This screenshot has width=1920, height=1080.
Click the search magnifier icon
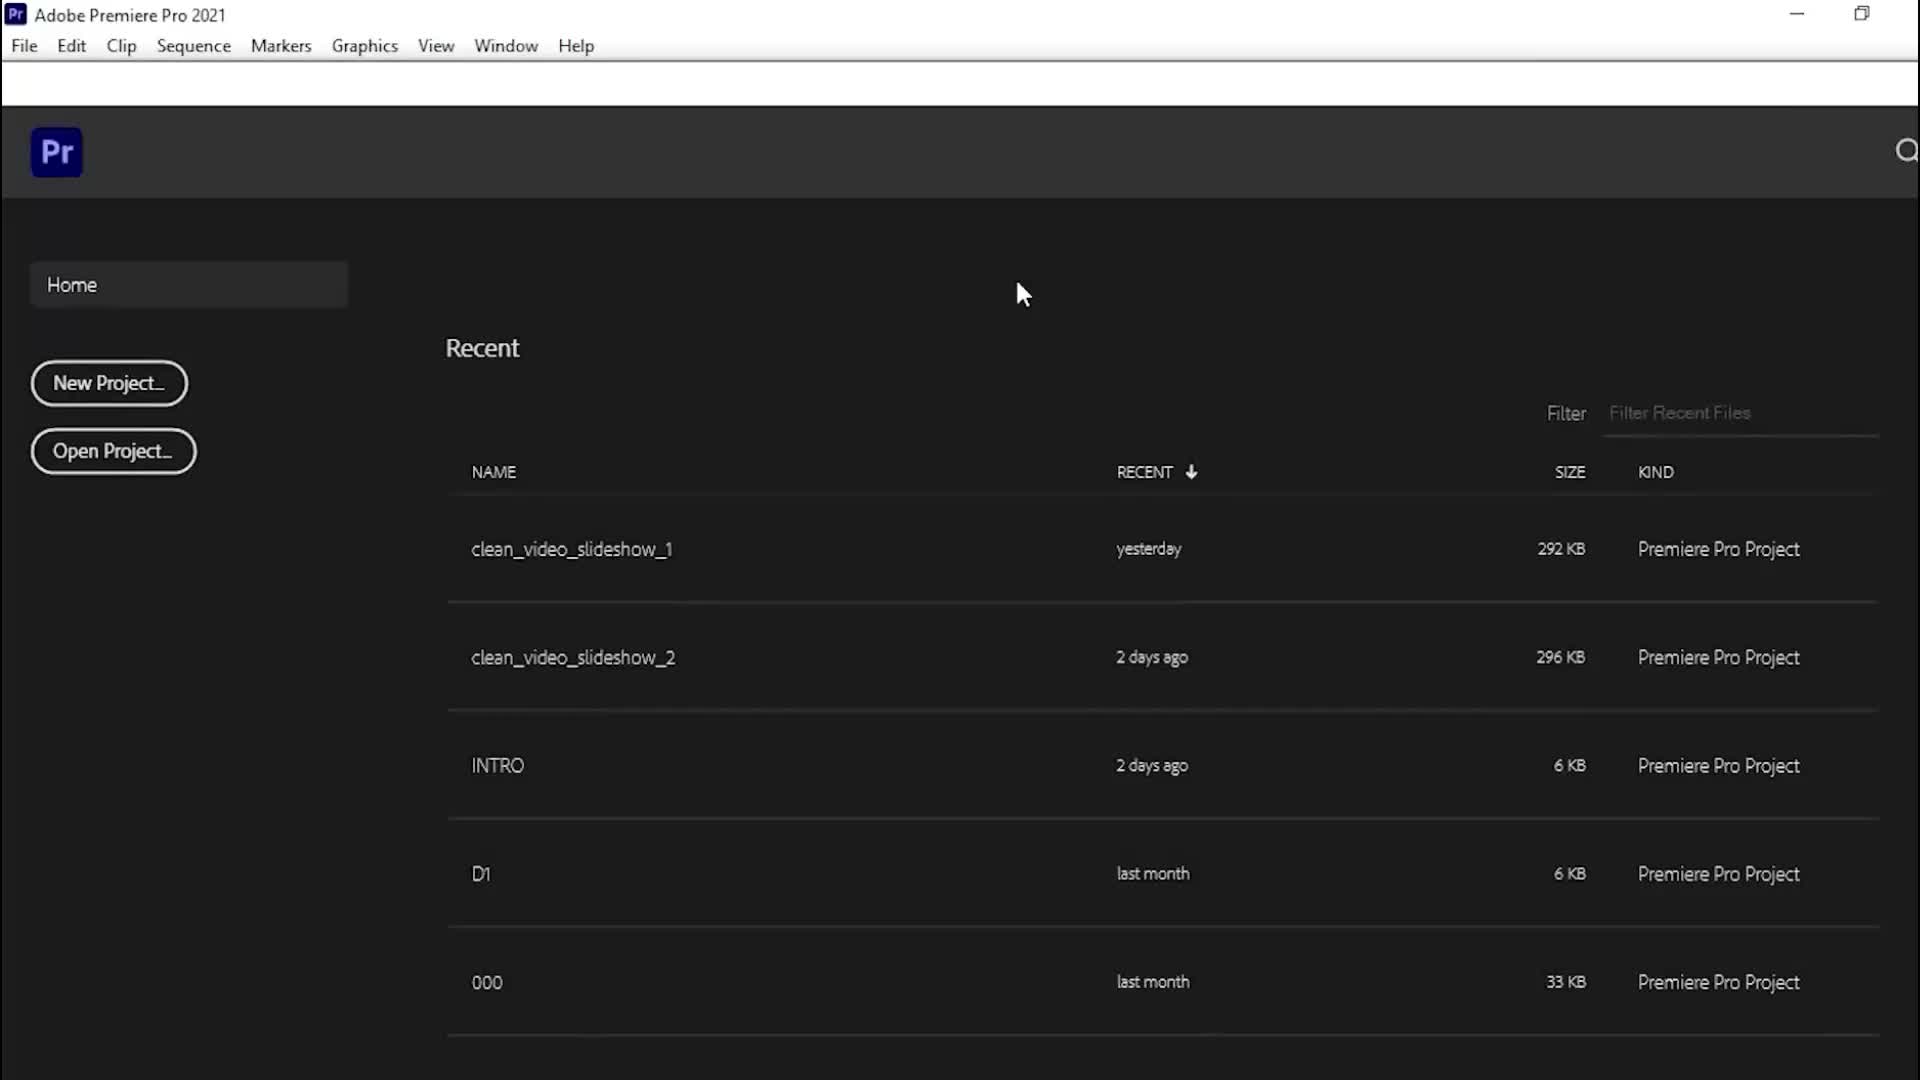click(1906, 150)
